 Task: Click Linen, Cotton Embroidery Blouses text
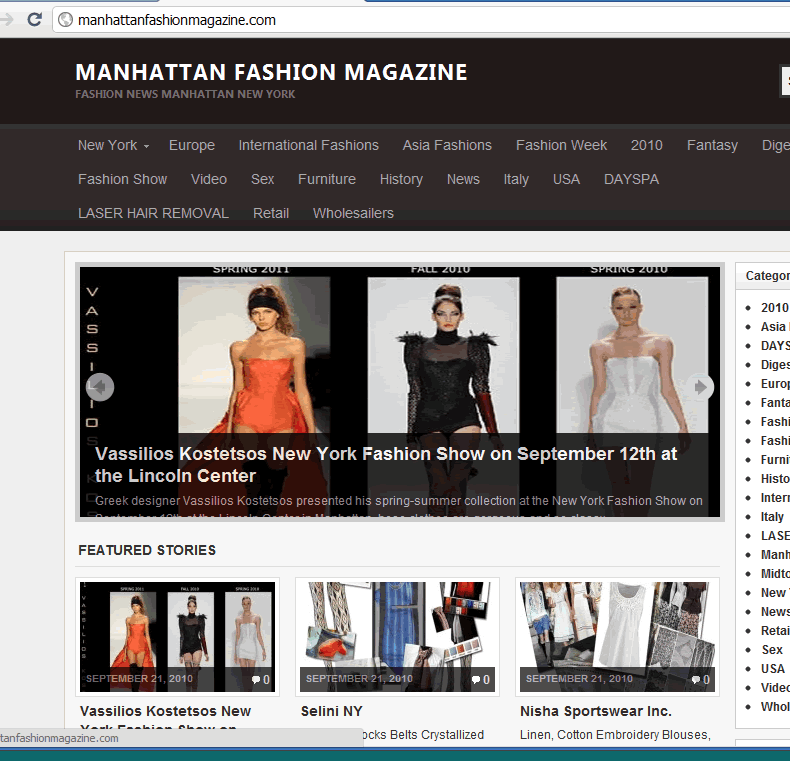(x=615, y=735)
